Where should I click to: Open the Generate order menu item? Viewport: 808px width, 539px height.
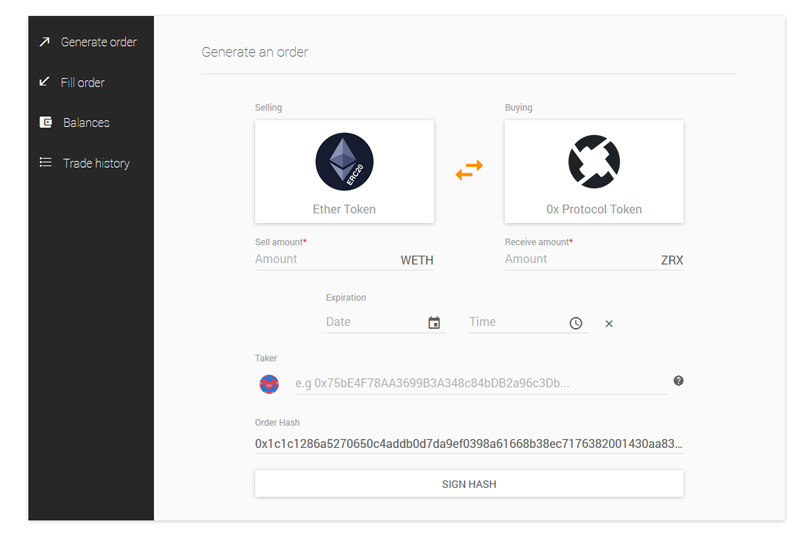coord(91,42)
